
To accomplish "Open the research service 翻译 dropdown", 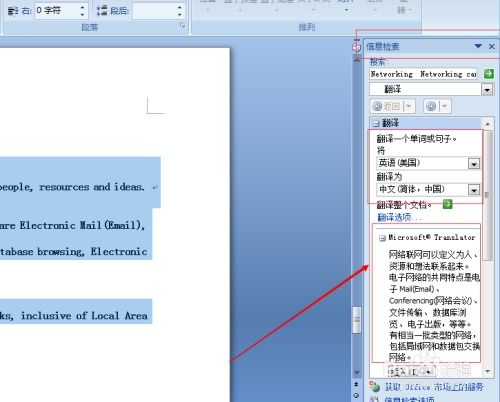I will coord(487,89).
